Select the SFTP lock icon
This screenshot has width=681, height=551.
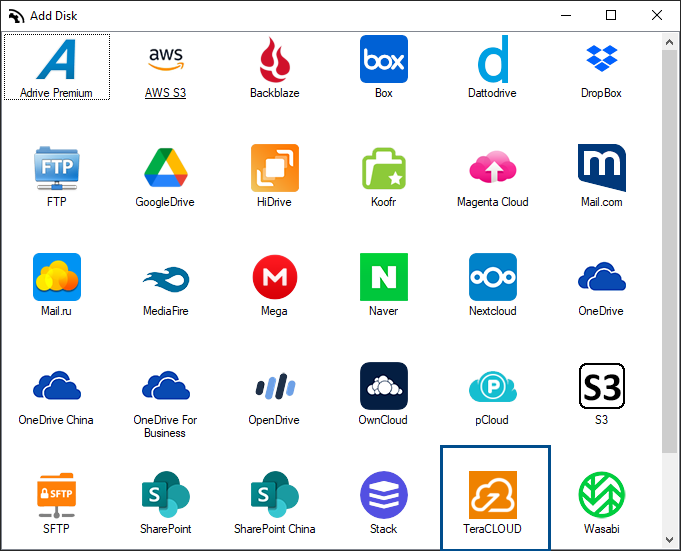pyautogui.click(x=57, y=495)
